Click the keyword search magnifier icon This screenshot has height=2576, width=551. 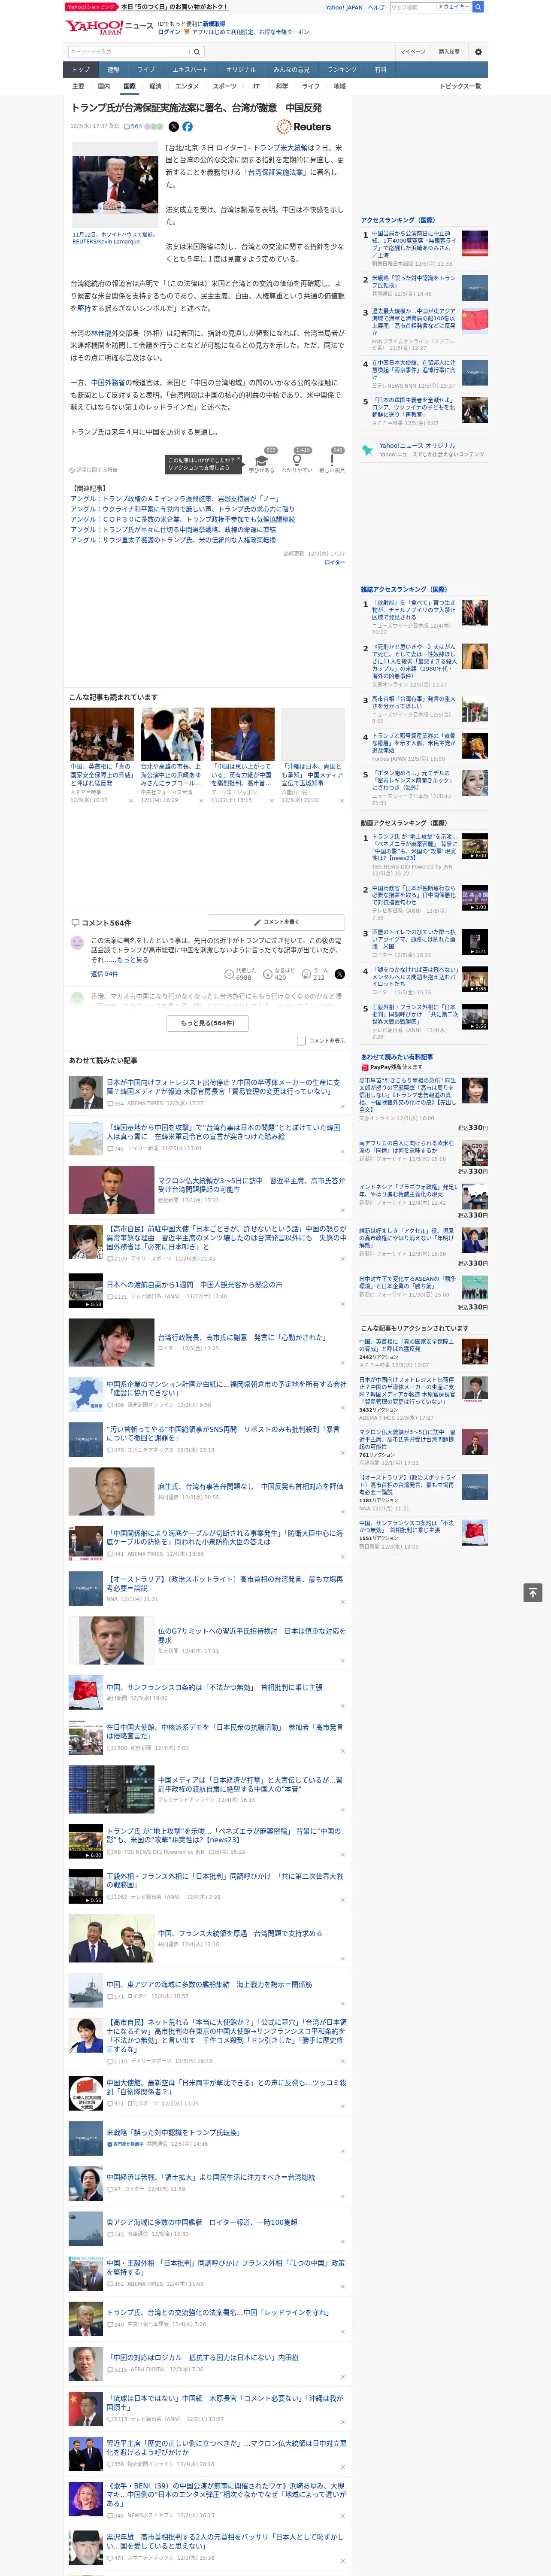(x=197, y=51)
